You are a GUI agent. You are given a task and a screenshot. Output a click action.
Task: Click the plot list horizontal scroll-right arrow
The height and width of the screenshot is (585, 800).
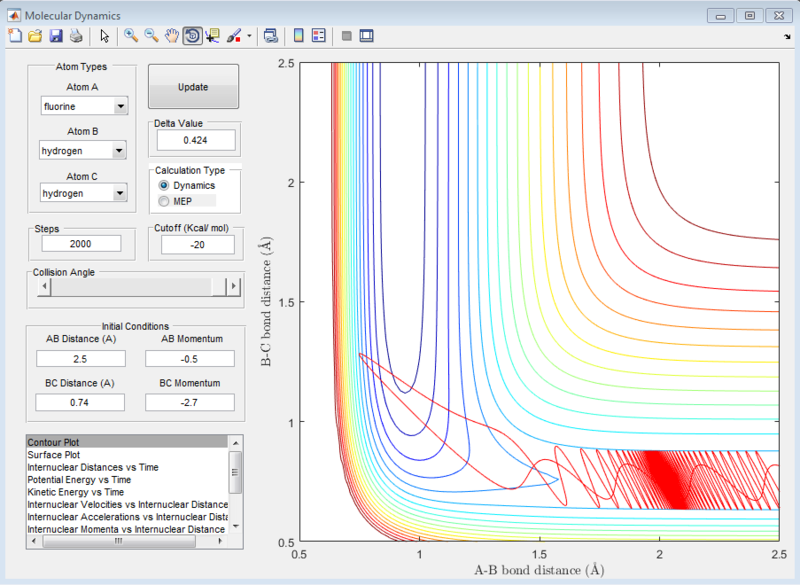click(220, 541)
